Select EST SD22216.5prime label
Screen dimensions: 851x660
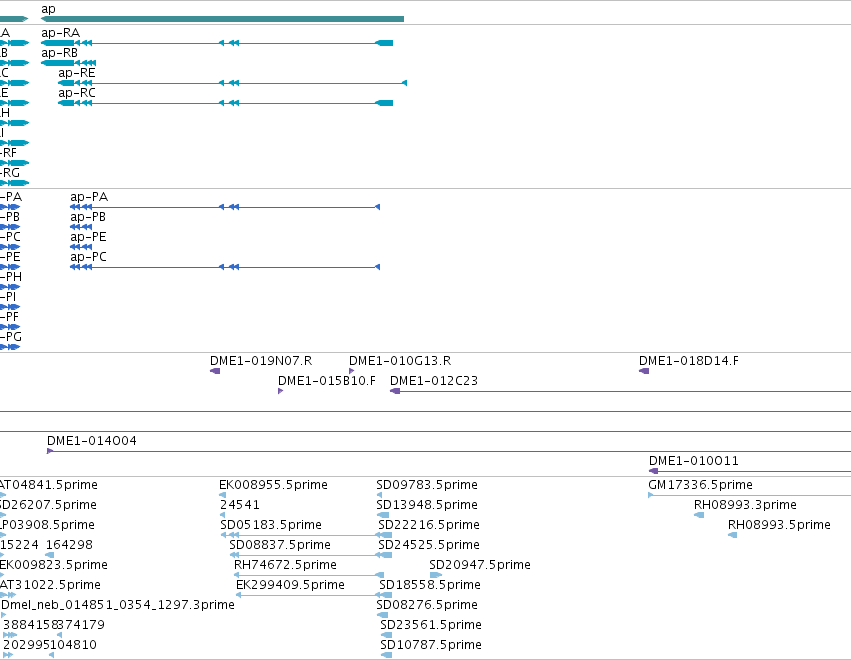pos(429,525)
